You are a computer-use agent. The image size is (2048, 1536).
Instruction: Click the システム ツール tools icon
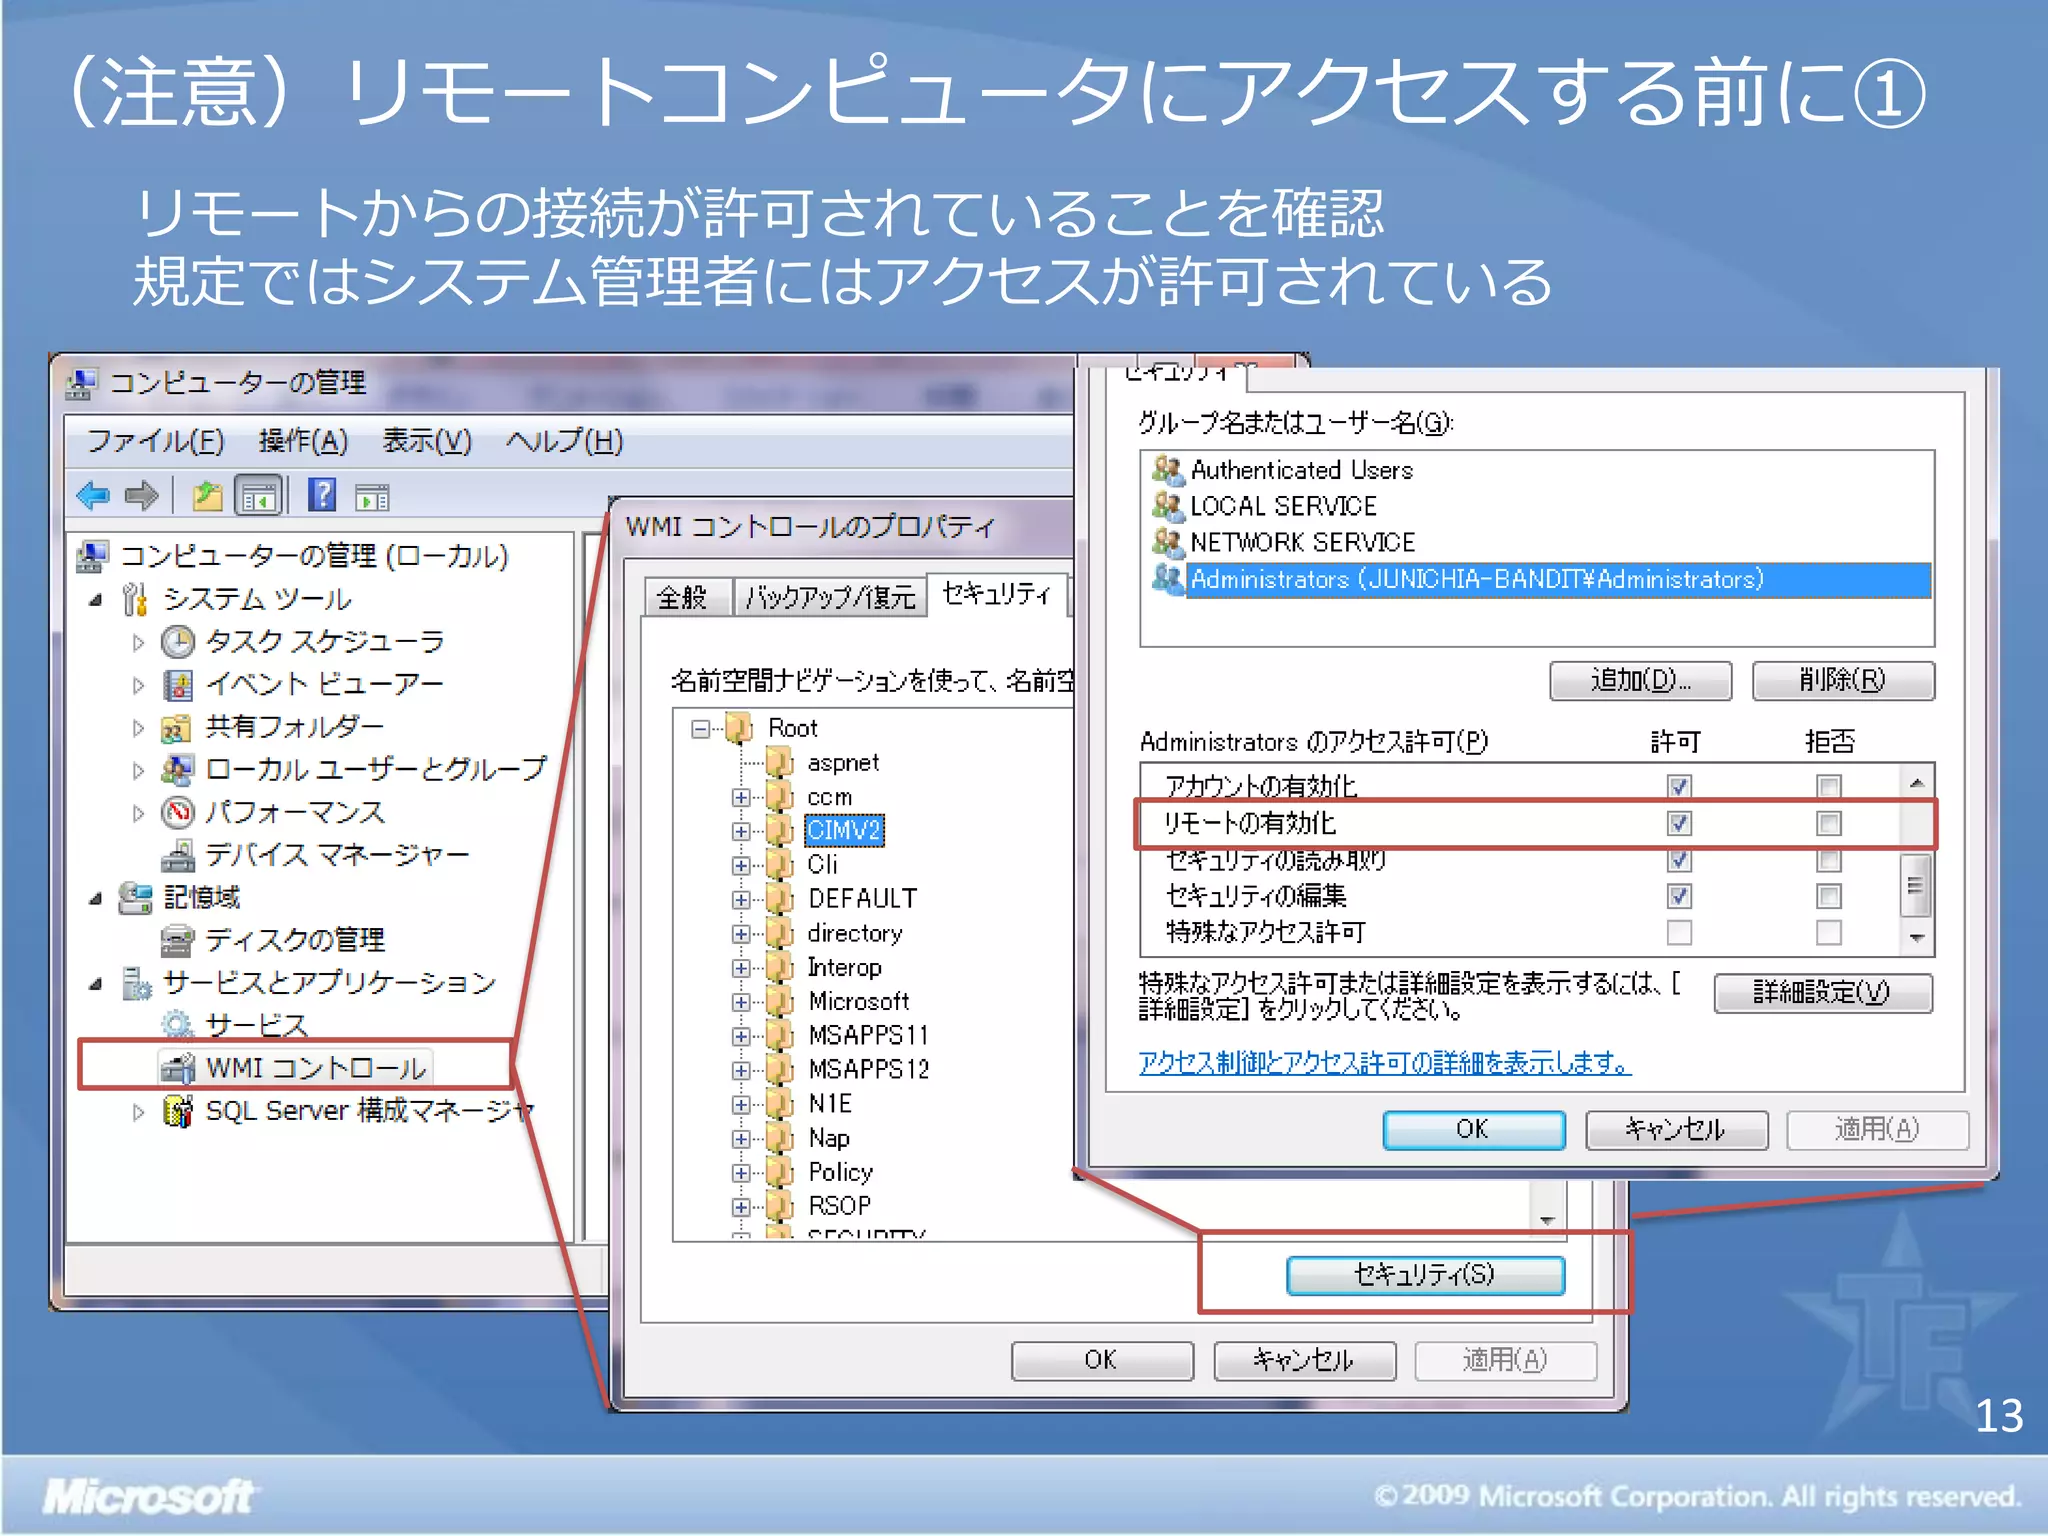[135, 599]
